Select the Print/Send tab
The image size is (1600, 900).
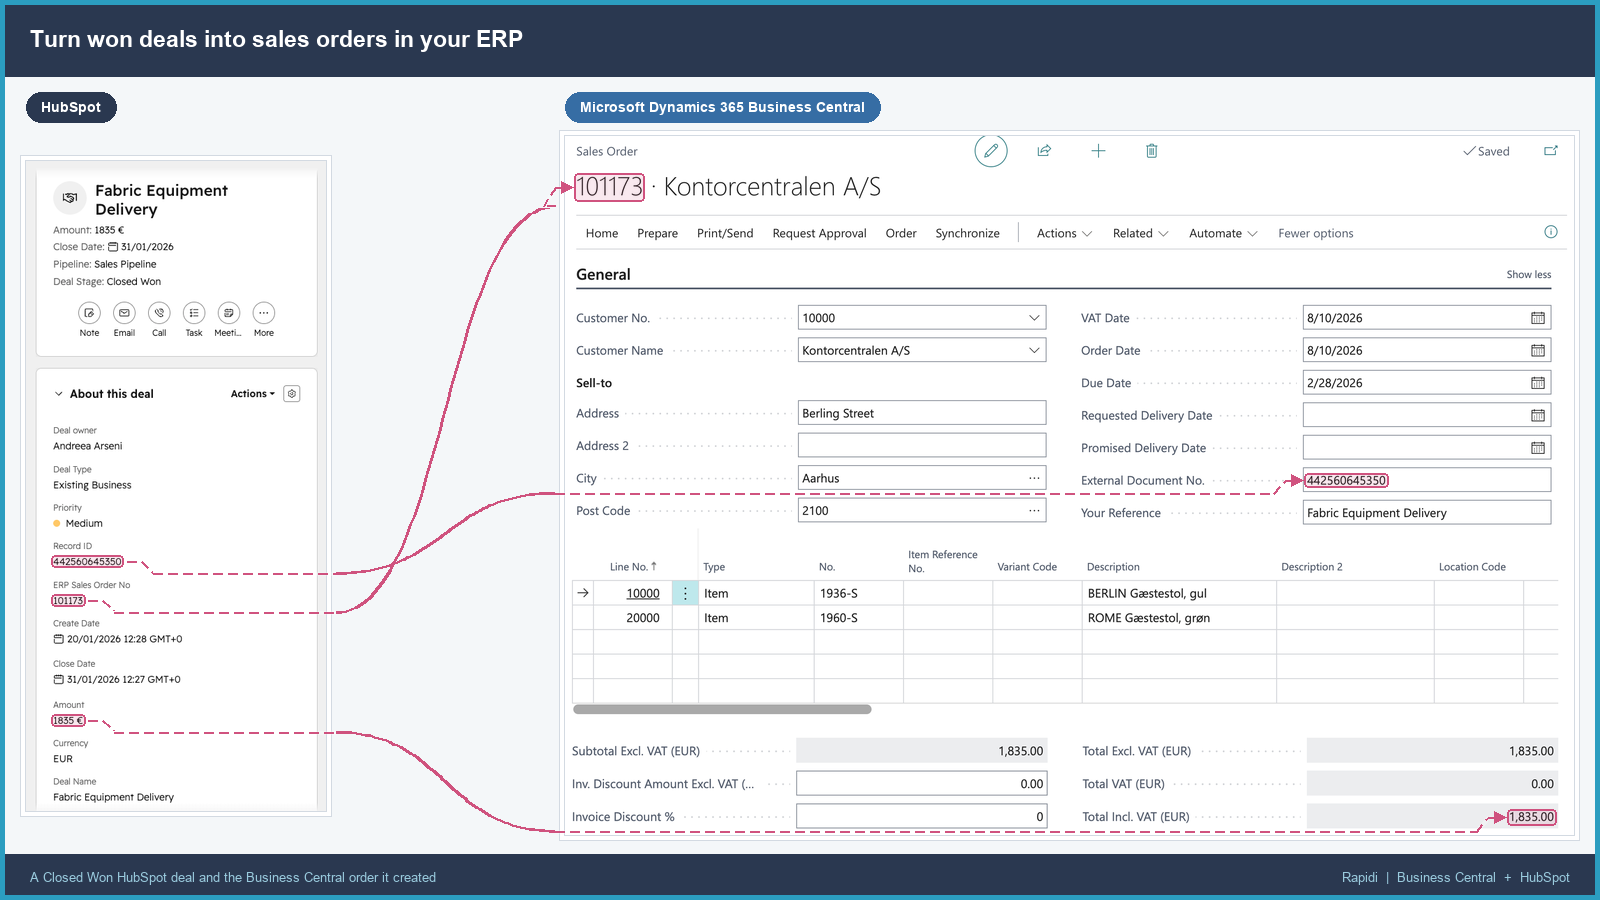coord(725,233)
